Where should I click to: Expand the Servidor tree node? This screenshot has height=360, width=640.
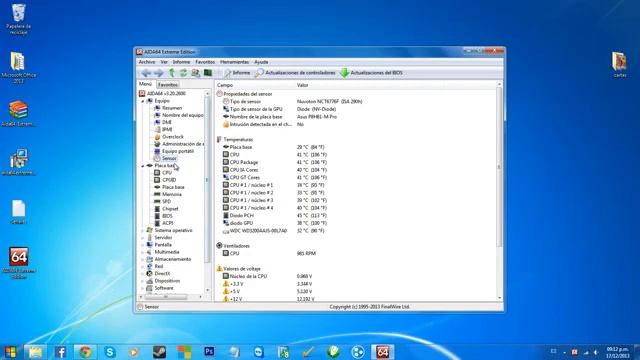143,238
